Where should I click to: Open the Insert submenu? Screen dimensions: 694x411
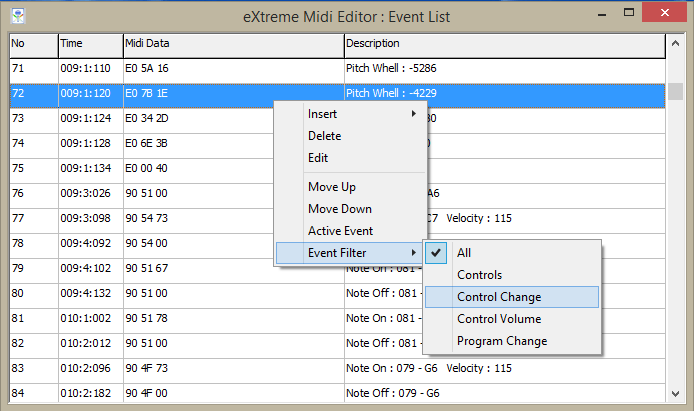(350, 114)
